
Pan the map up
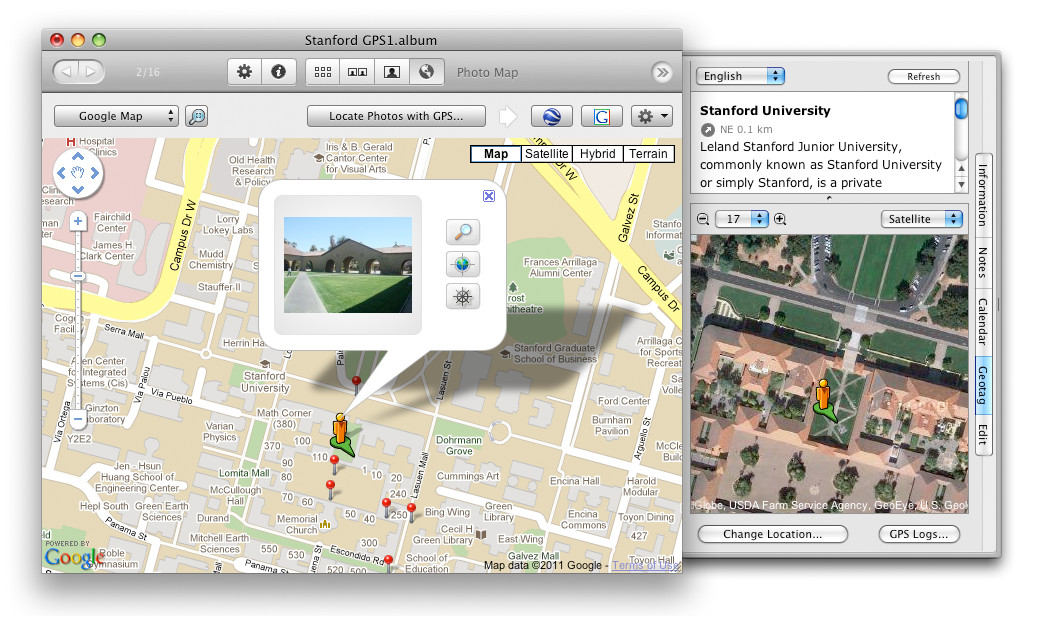pos(78,156)
